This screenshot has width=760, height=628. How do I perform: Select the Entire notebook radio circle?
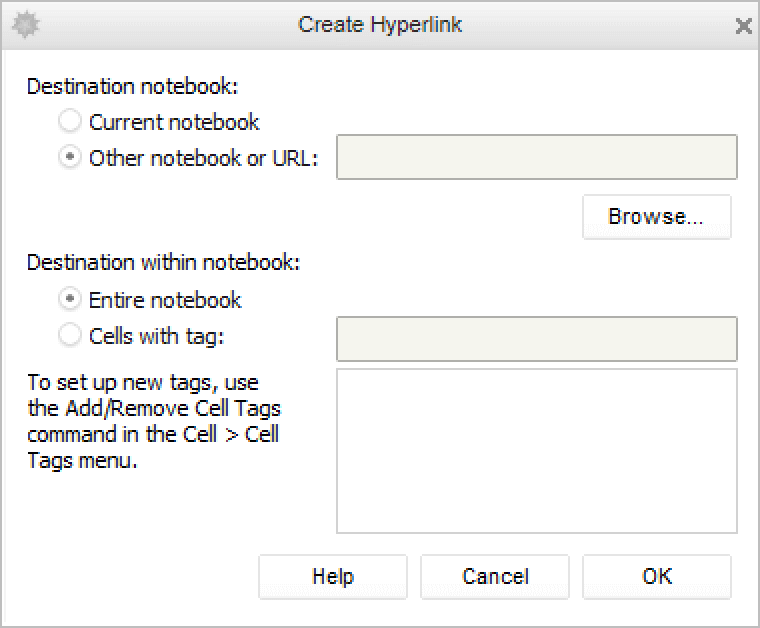click(70, 300)
